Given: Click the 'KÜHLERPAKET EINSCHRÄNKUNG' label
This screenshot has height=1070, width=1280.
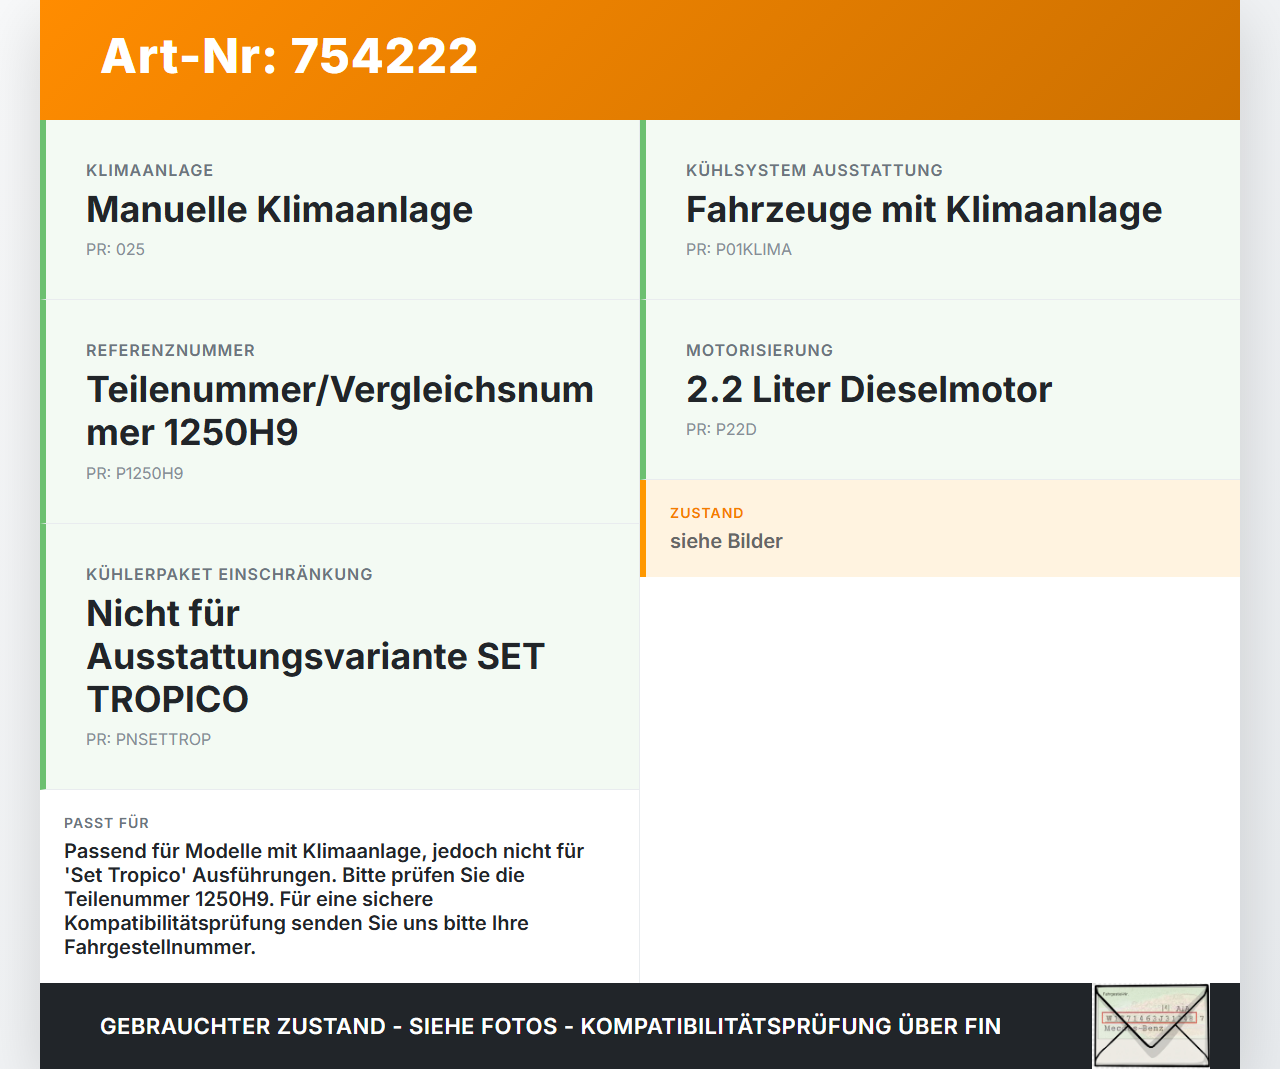Looking at the screenshot, I should [x=229, y=574].
